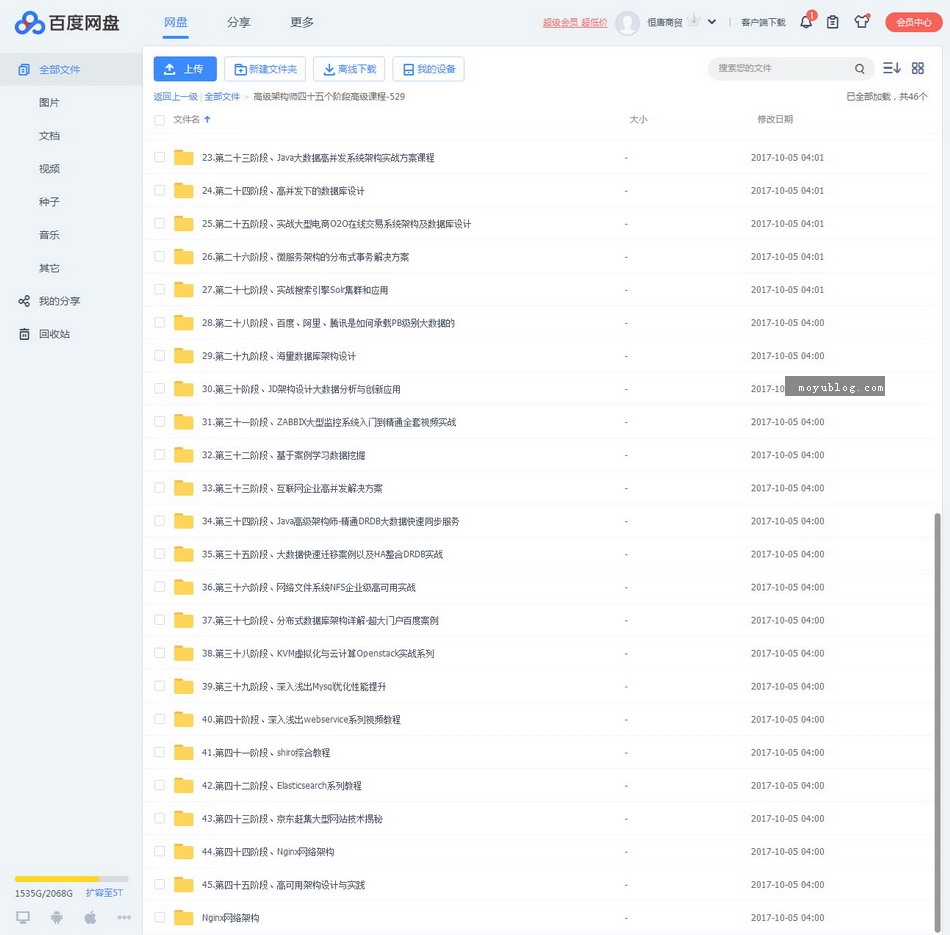950x935 pixels.
Task: Check the box for 24.第二十四阶段 row
Action: (x=159, y=190)
